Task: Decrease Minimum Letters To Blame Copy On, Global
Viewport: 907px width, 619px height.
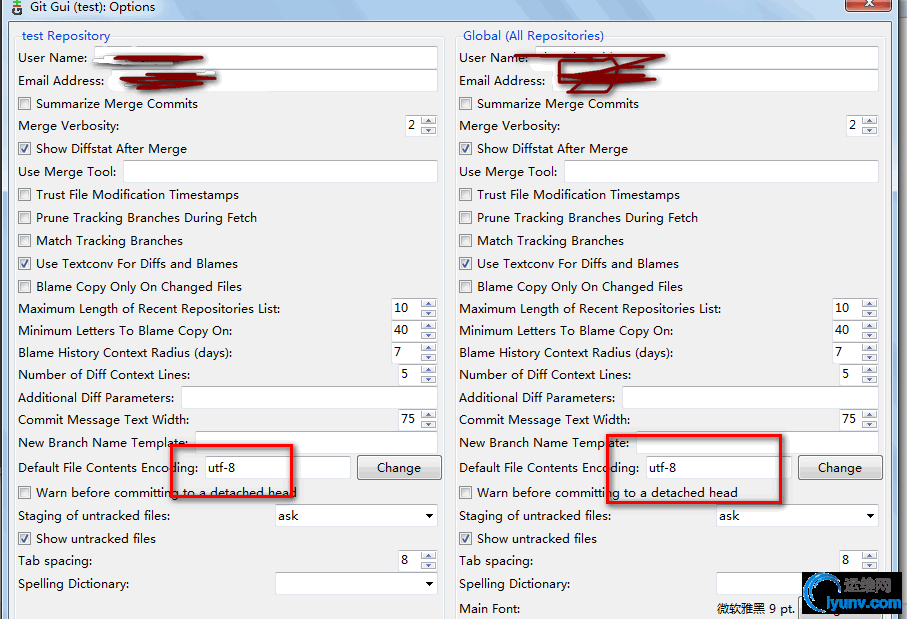Action: click(869, 336)
